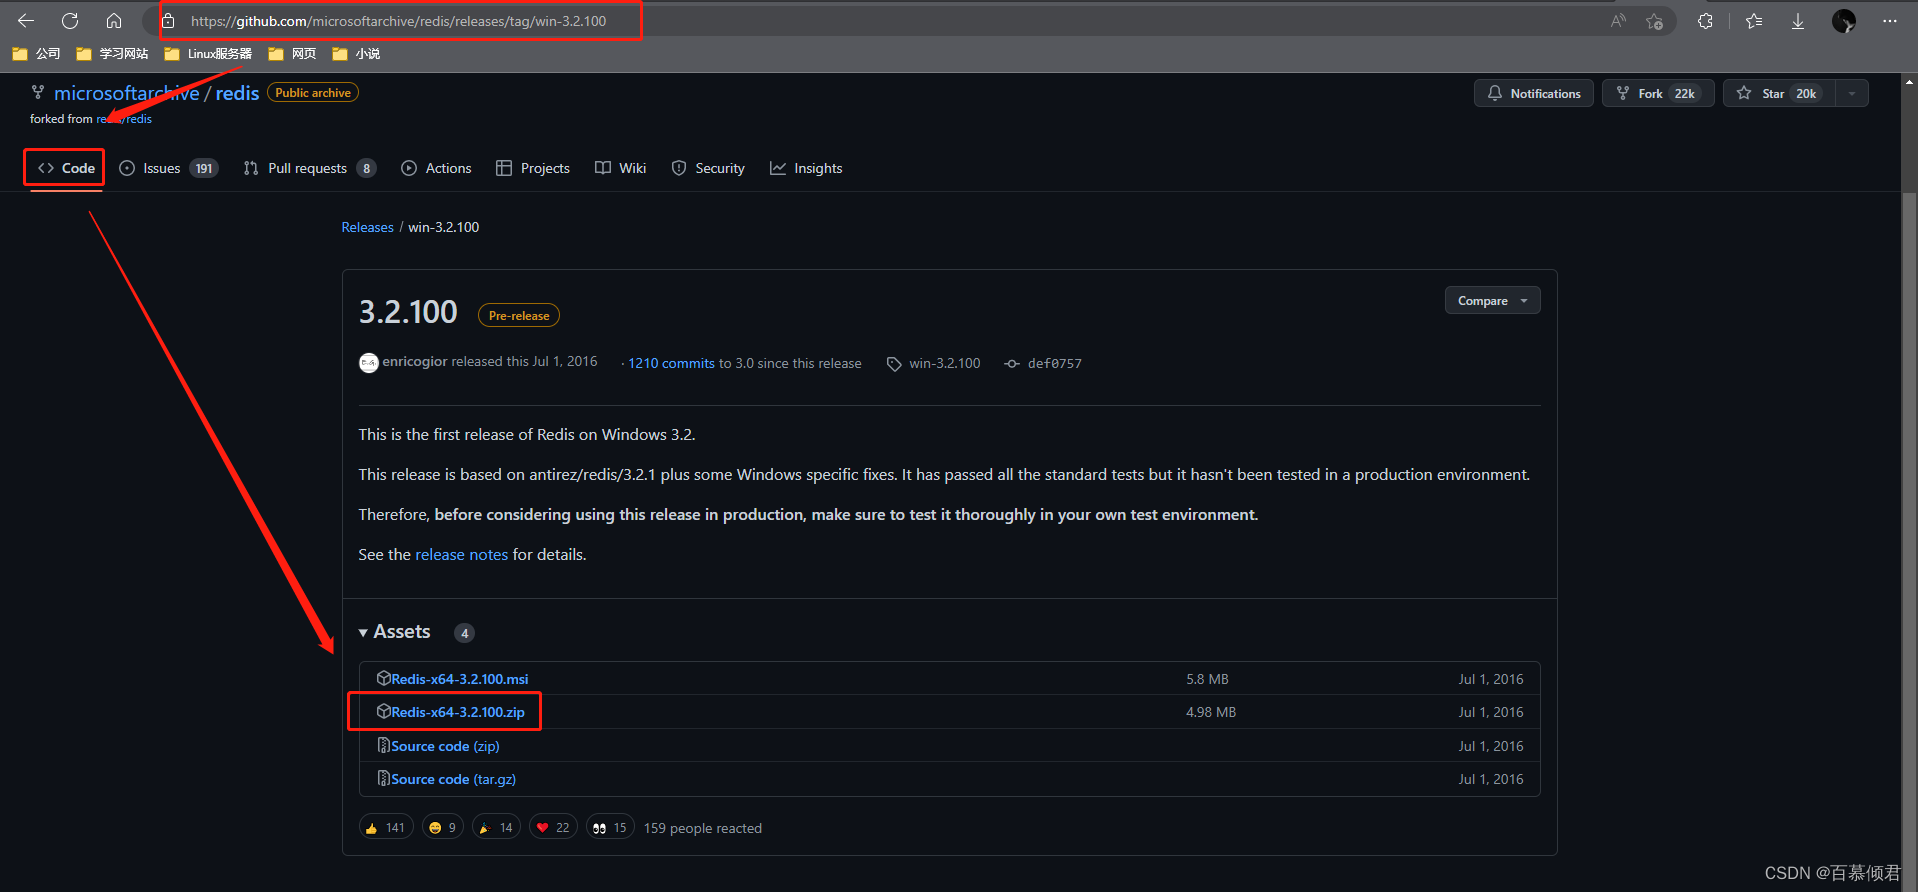Open the 公司 bookmarks folder

(37, 54)
